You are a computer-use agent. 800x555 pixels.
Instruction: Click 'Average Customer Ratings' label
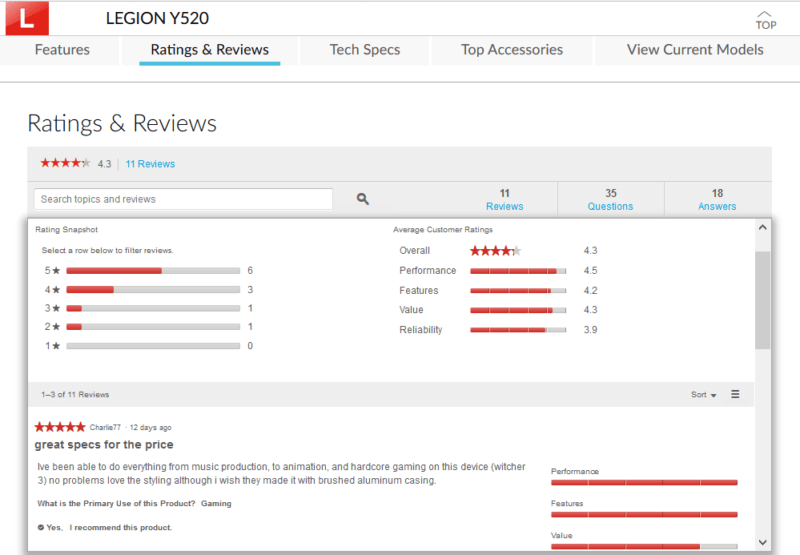[443, 230]
